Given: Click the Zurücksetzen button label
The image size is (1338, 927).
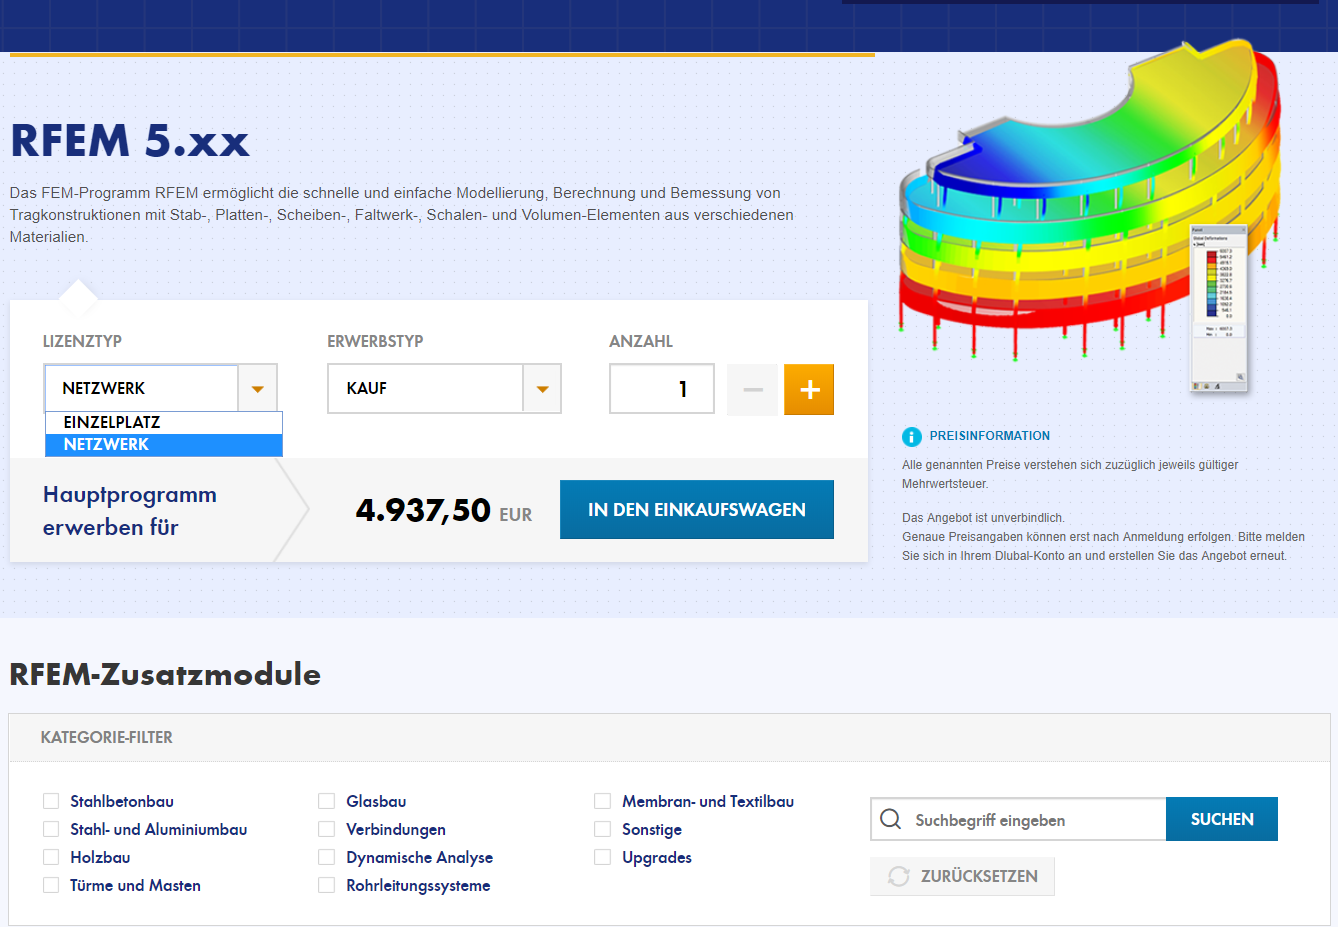Looking at the screenshot, I should point(979,876).
